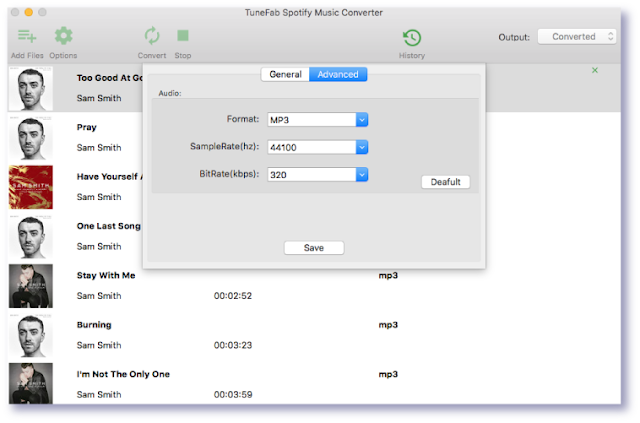
Task: Switch to the General tab
Action: click(285, 74)
